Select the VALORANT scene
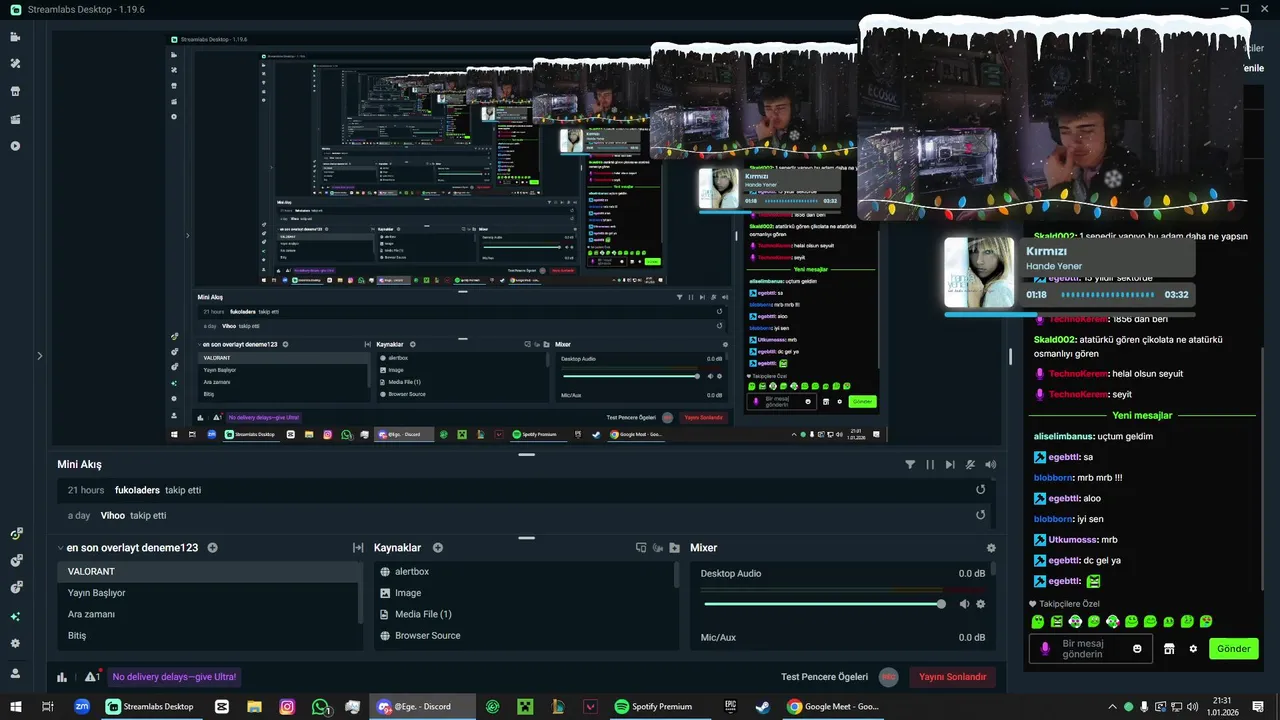 pyautogui.click(x=209, y=572)
